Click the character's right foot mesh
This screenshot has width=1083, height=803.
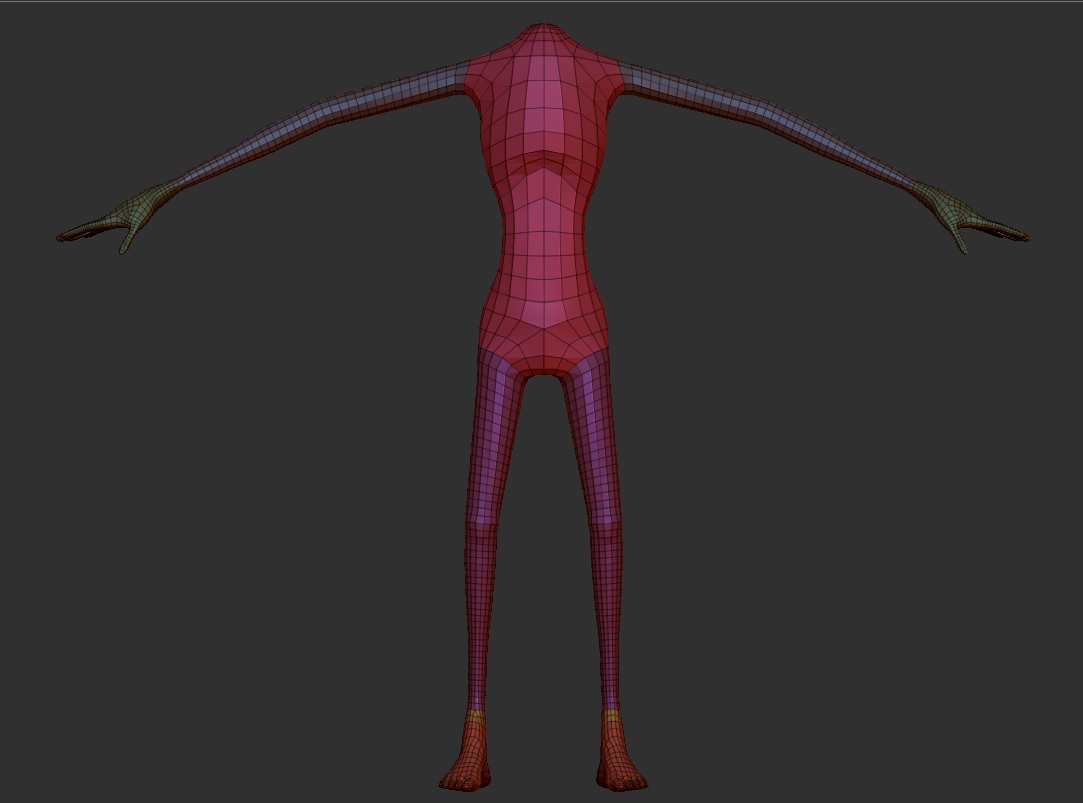618,765
